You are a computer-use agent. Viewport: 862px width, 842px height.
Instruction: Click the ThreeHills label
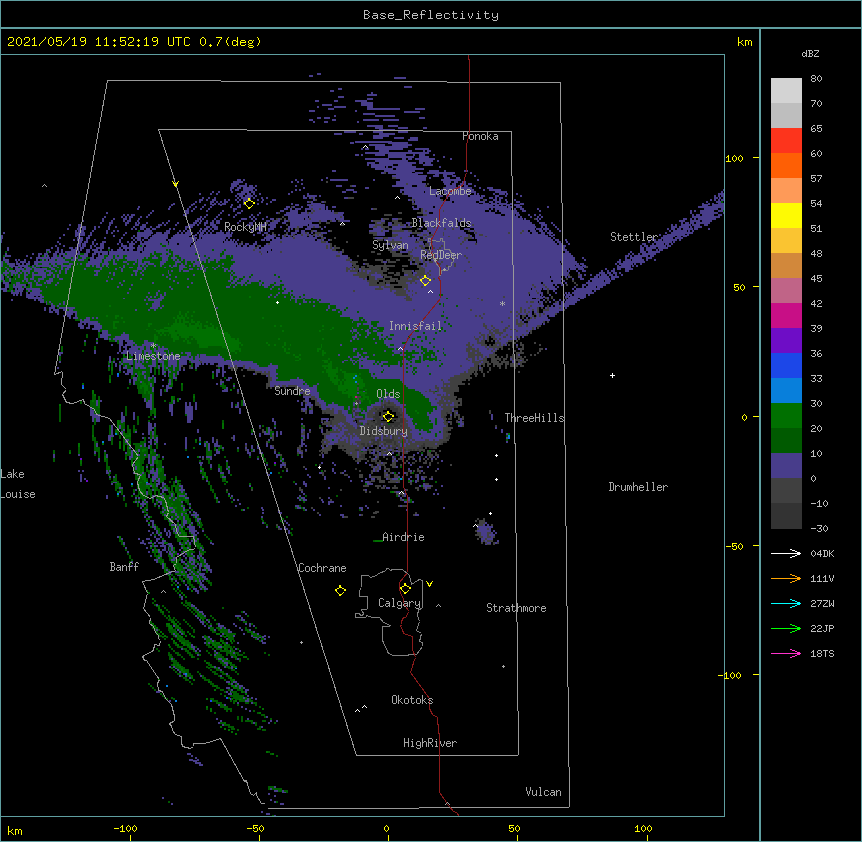(x=534, y=418)
